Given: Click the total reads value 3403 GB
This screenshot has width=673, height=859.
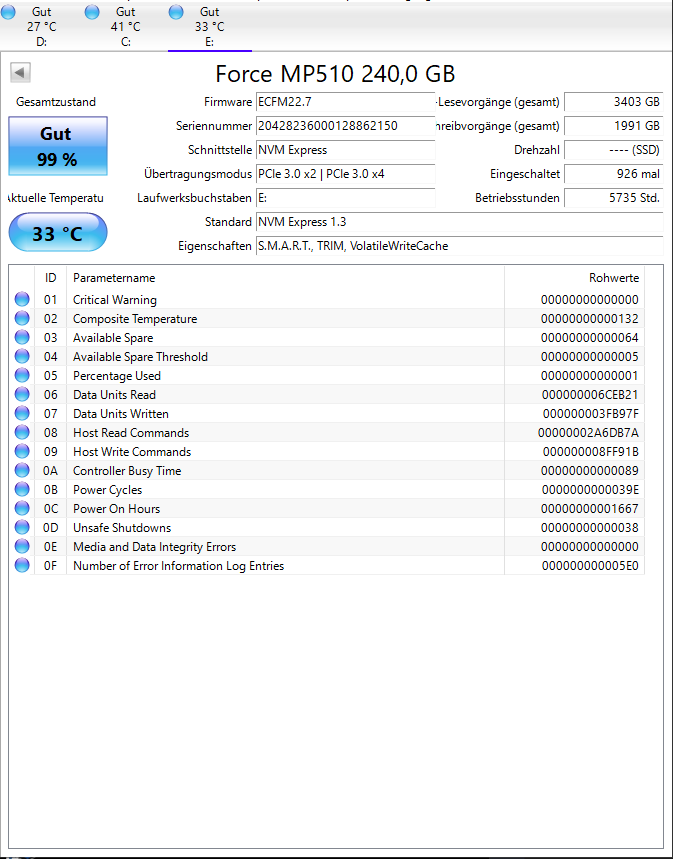Looking at the screenshot, I should (x=613, y=102).
